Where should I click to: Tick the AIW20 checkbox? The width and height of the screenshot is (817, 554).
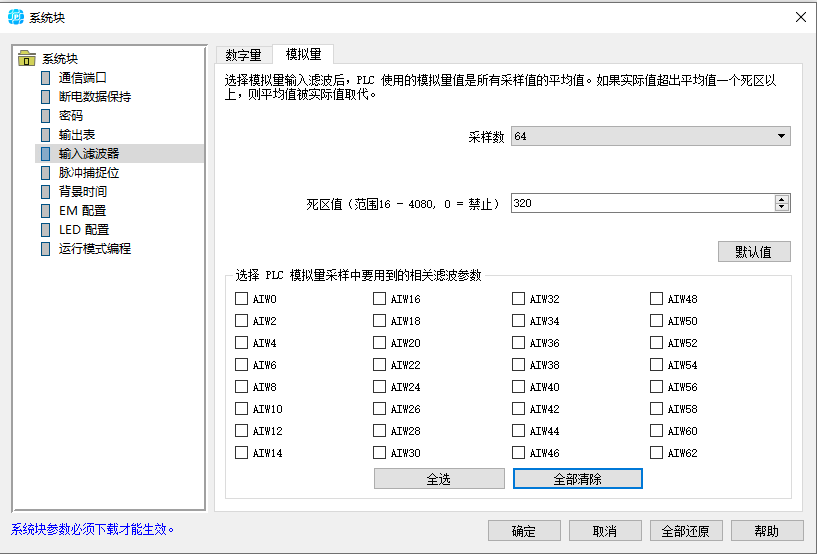point(379,342)
